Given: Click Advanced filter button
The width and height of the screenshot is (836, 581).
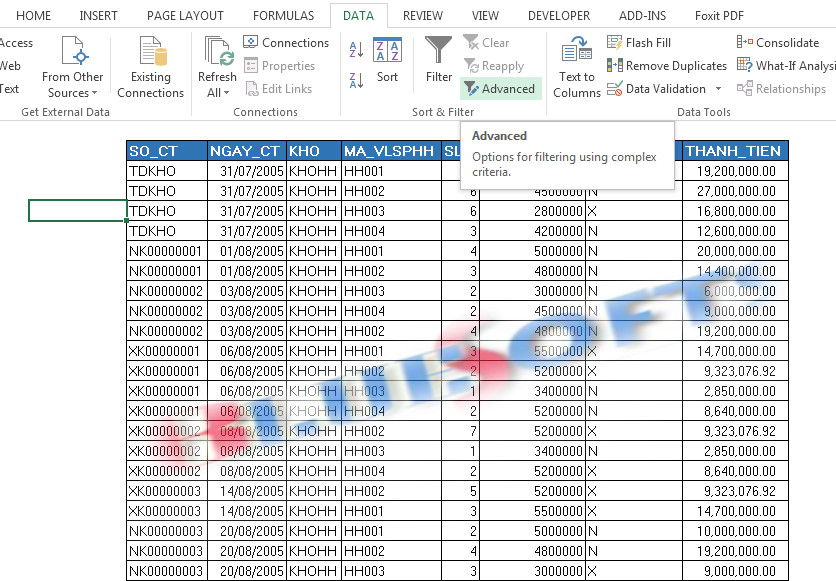Looking at the screenshot, I should pos(499,89).
